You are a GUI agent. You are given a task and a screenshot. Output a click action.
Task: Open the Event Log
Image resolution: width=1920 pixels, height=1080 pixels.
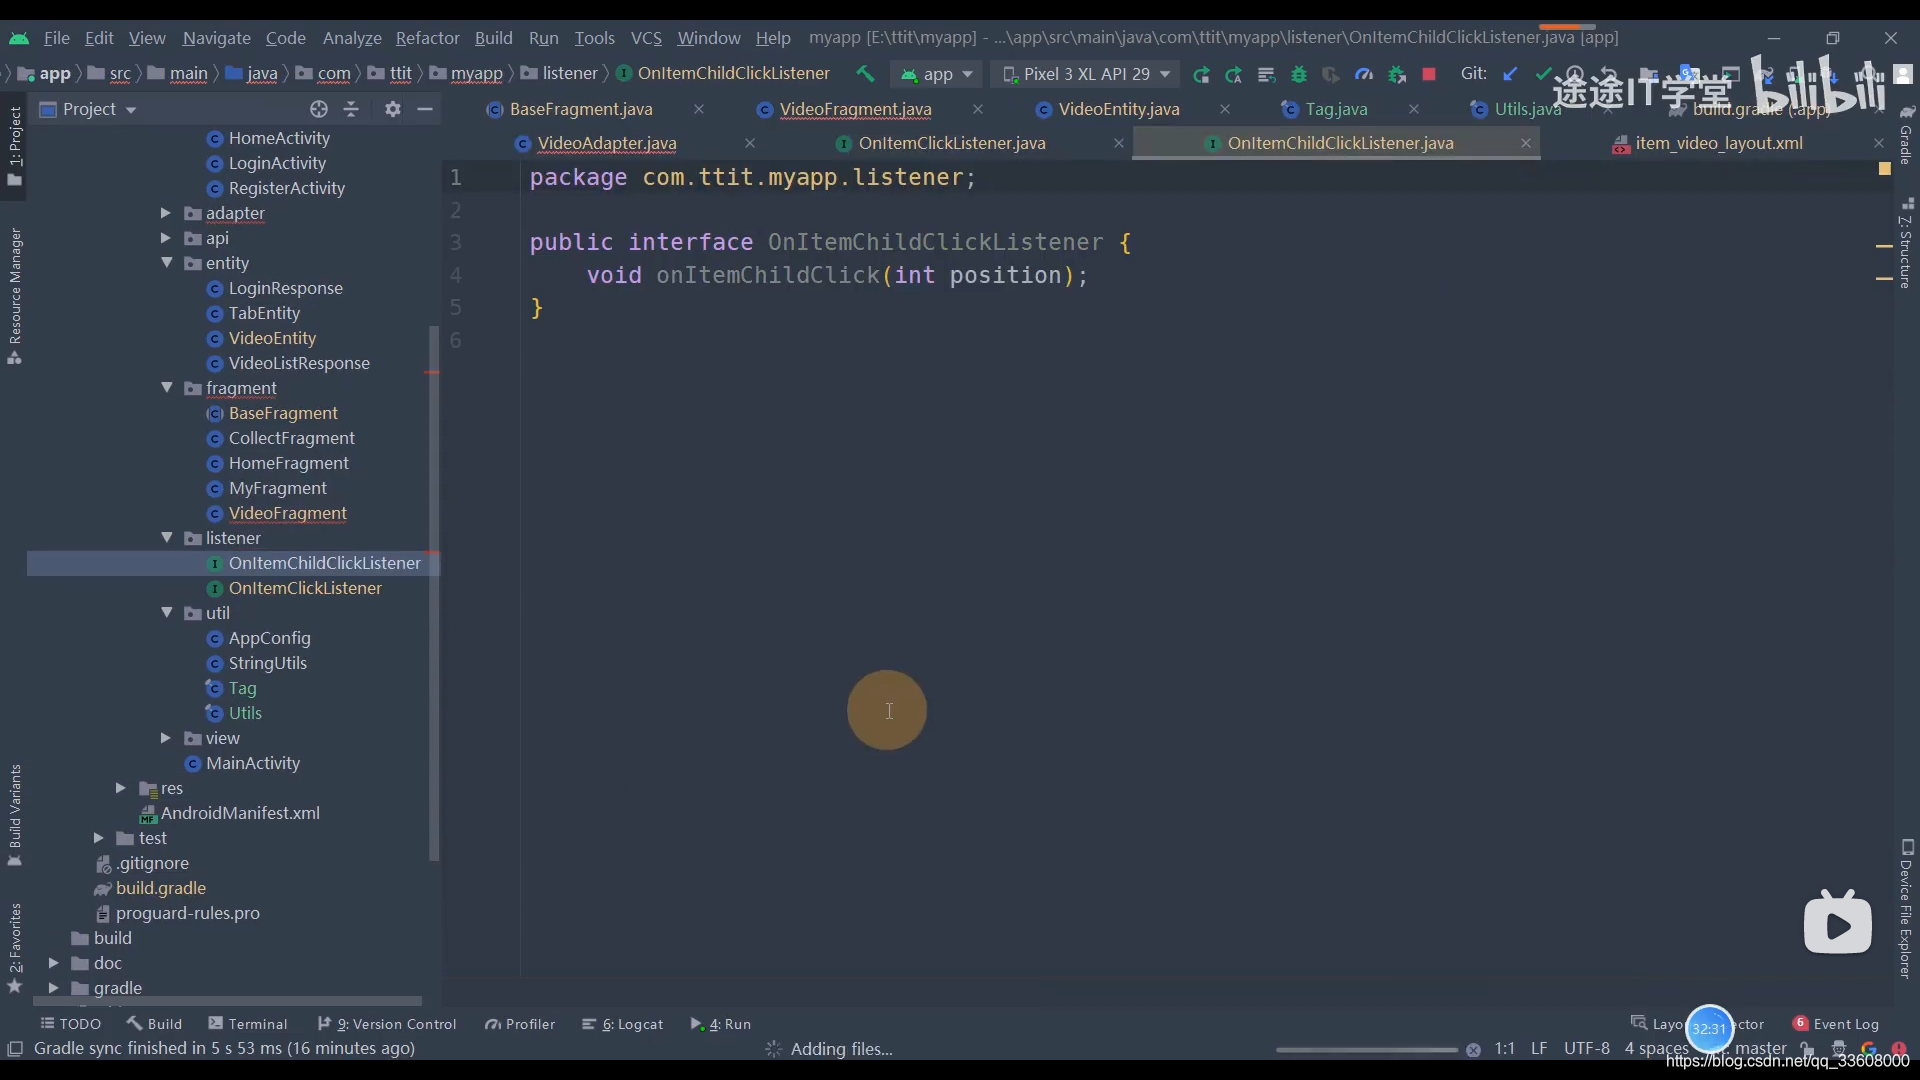1836,1024
